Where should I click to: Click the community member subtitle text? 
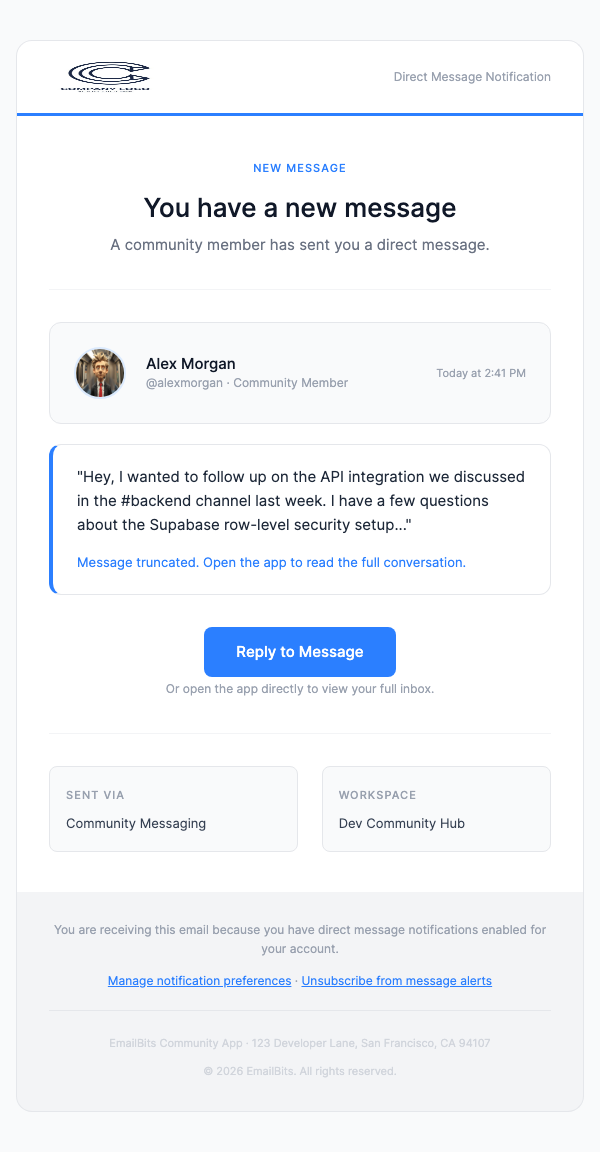point(300,245)
